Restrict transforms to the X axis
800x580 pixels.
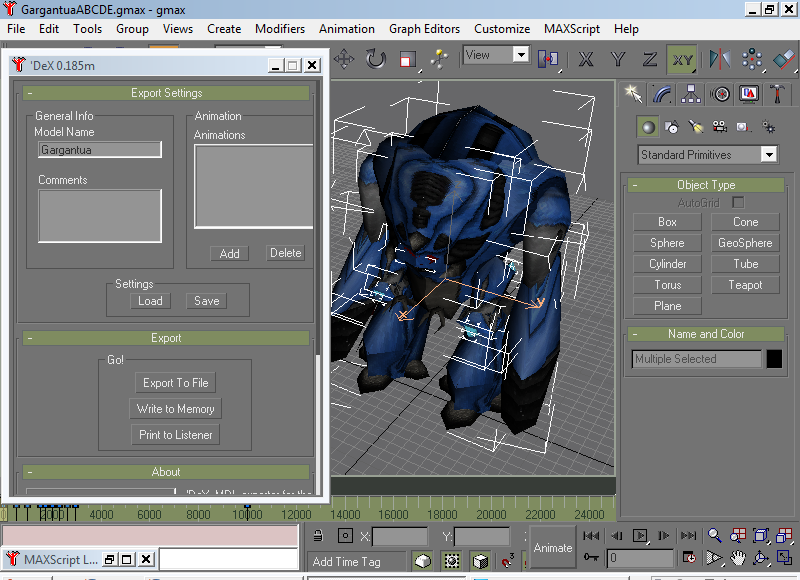click(586, 60)
